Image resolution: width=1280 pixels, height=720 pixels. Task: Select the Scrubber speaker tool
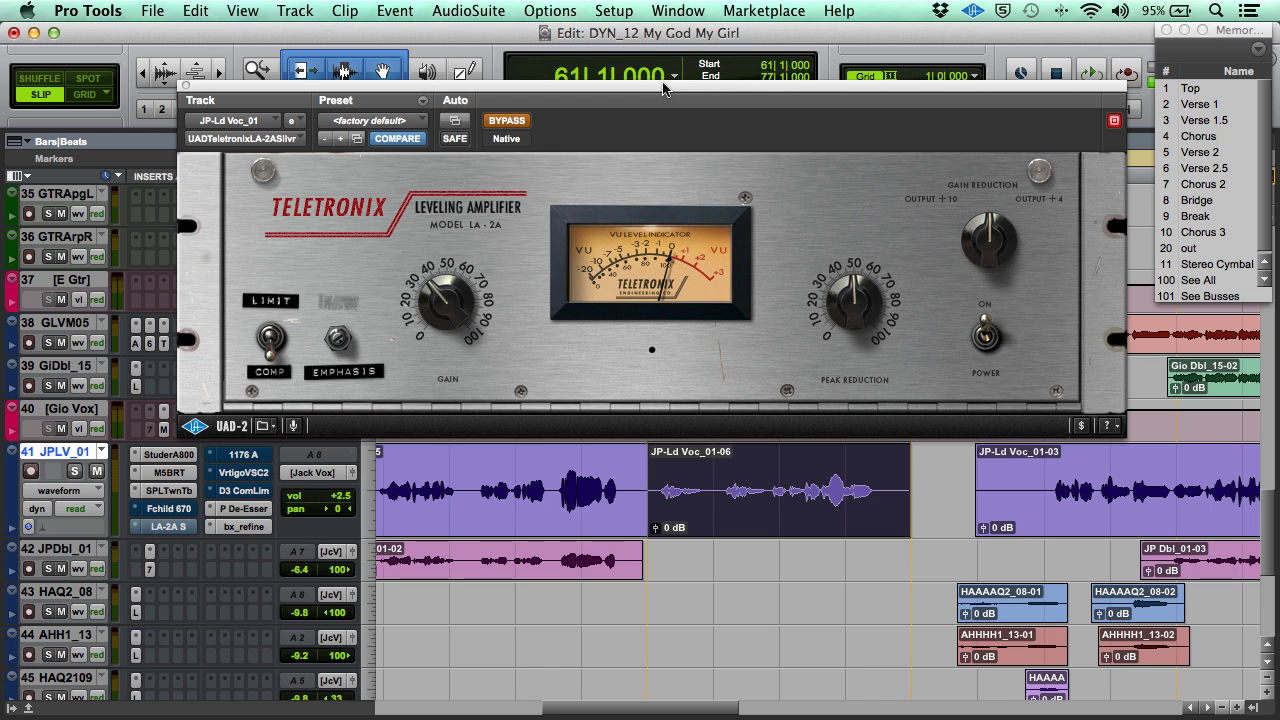pyautogui.click(x=427, y=71)
